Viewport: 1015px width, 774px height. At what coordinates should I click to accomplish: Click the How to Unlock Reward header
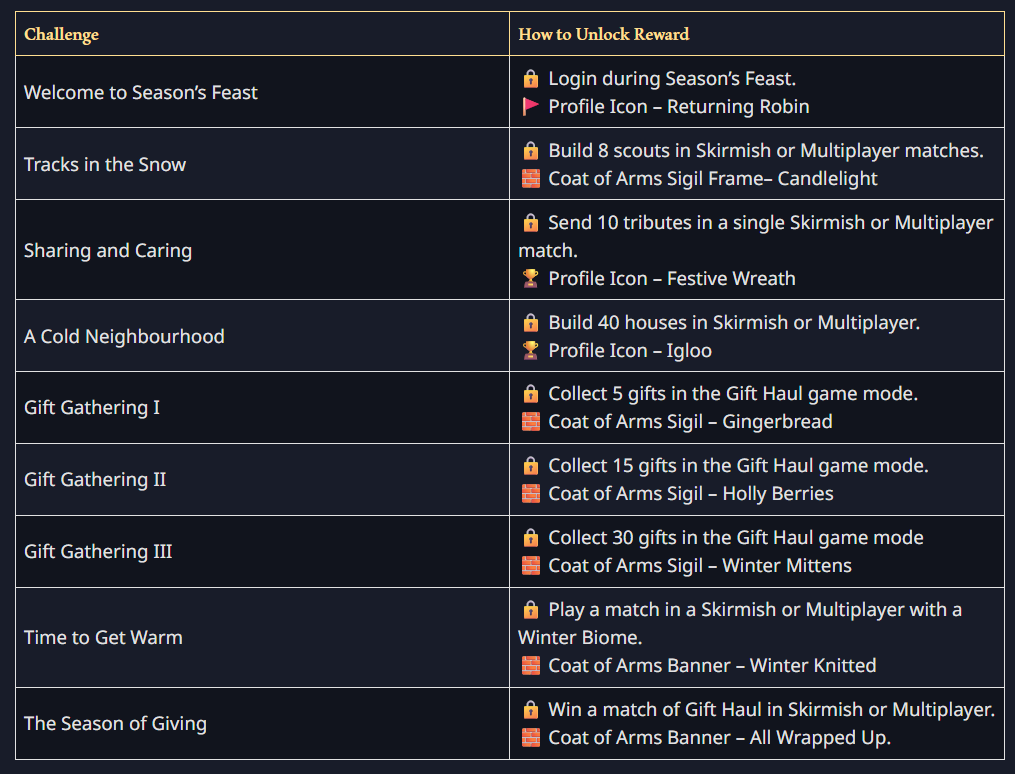(x=603, y=35)
